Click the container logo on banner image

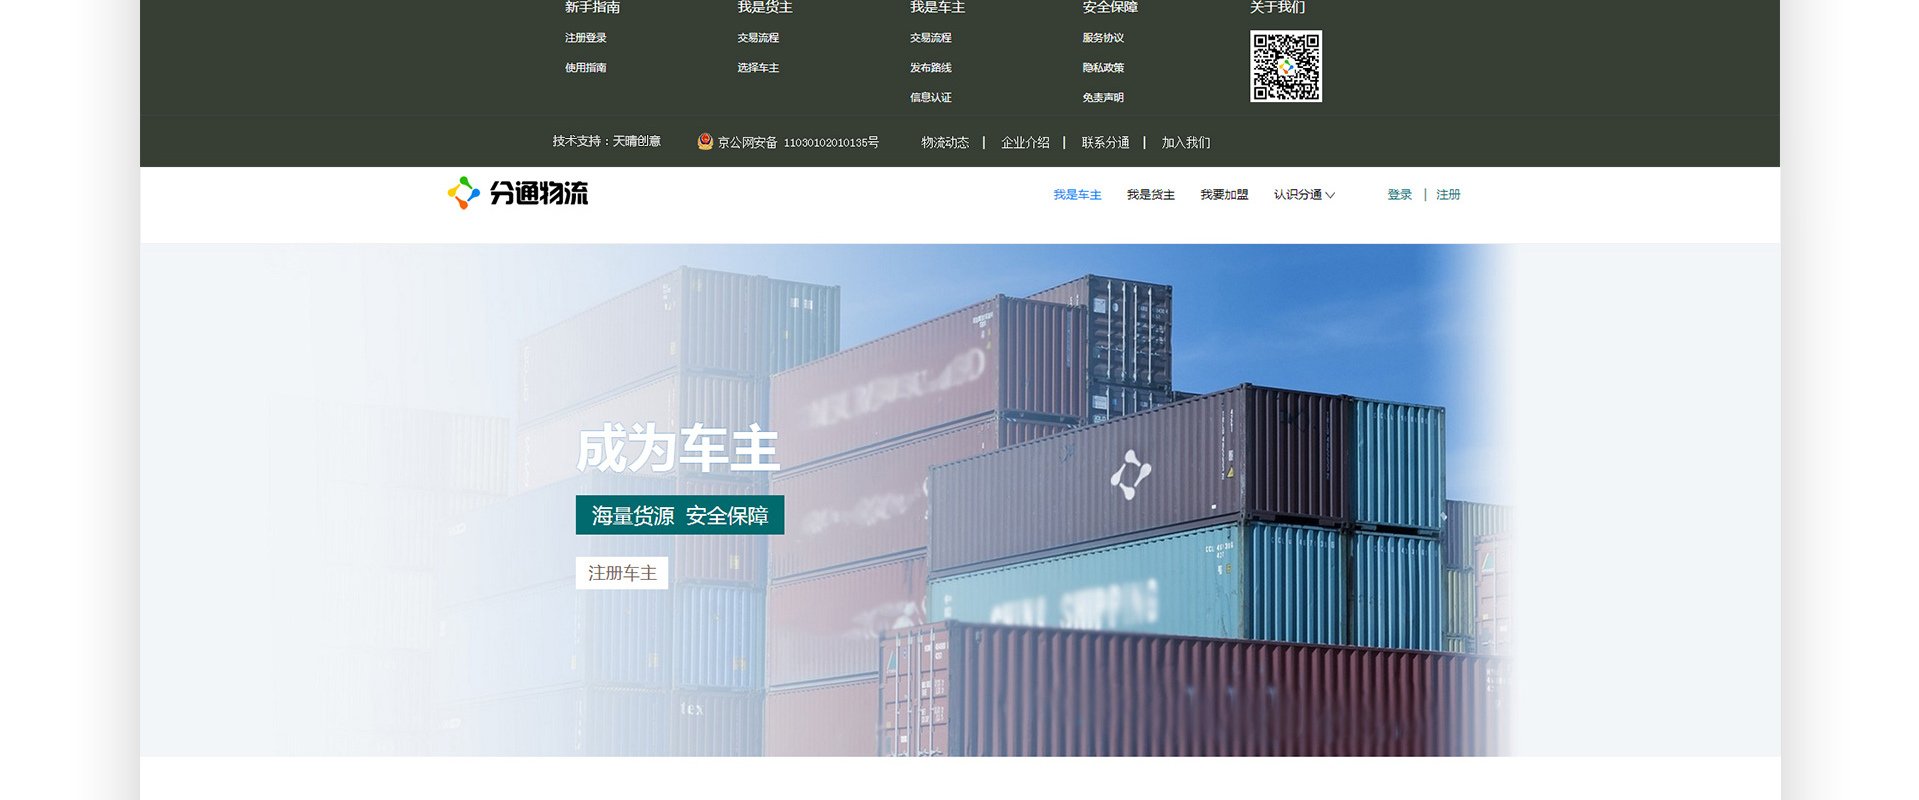click(1131, 474)
